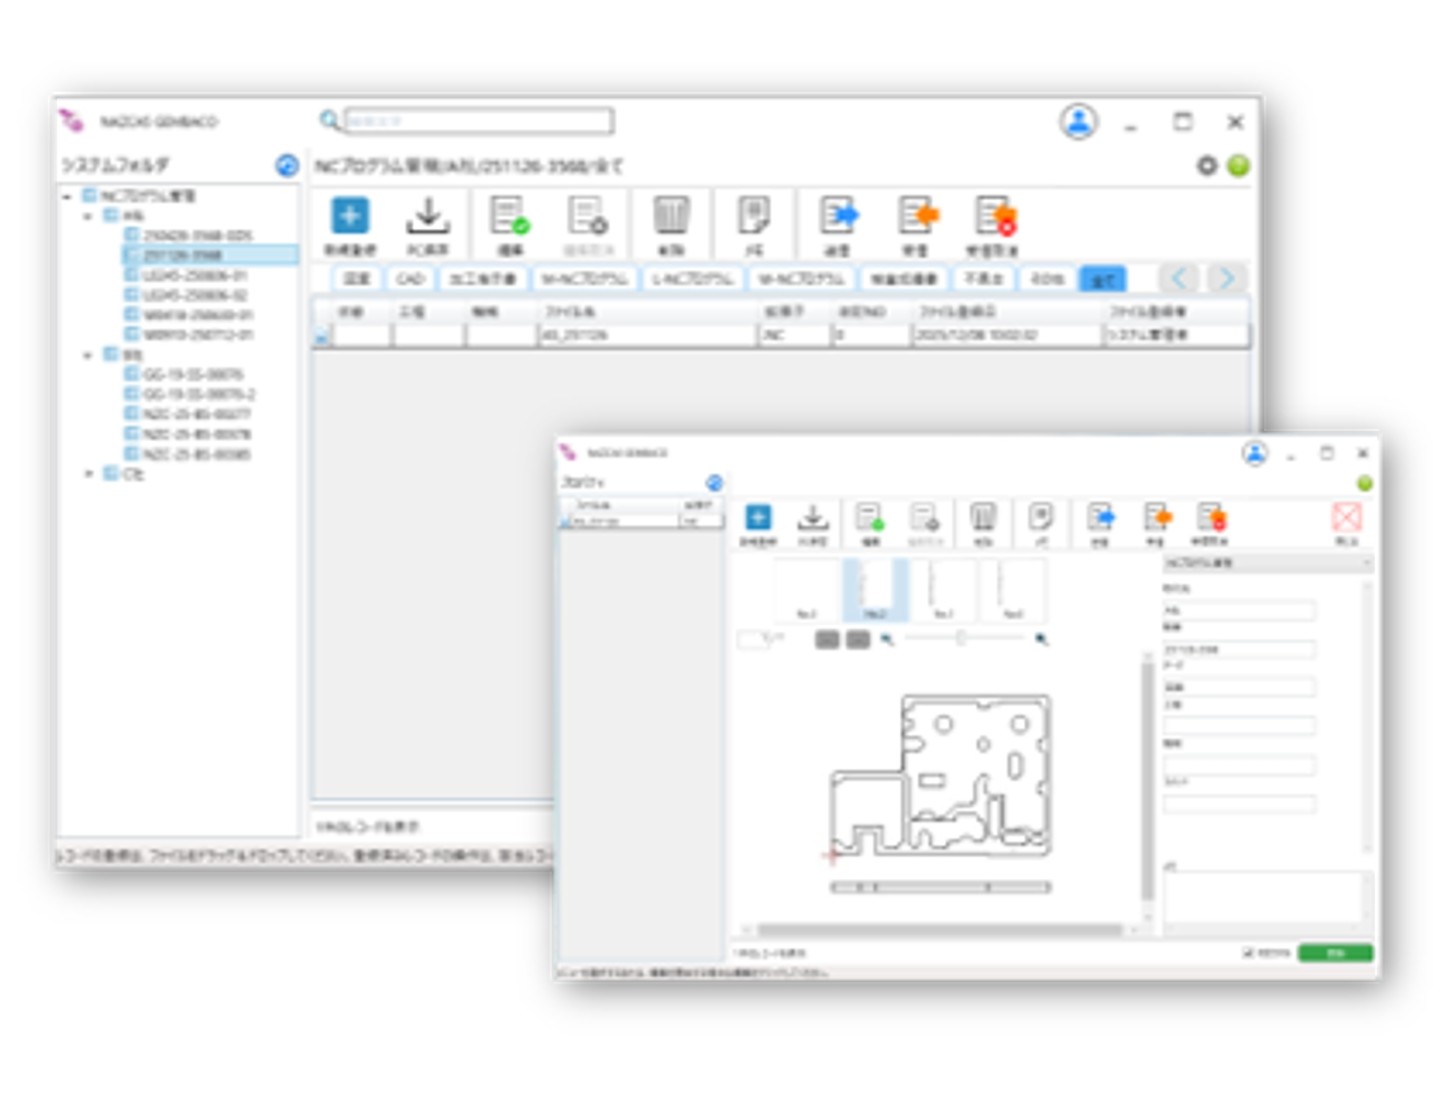Select the highlighted blue 全て tab
This screenshot has height=1099, width=1446.
1102,279
